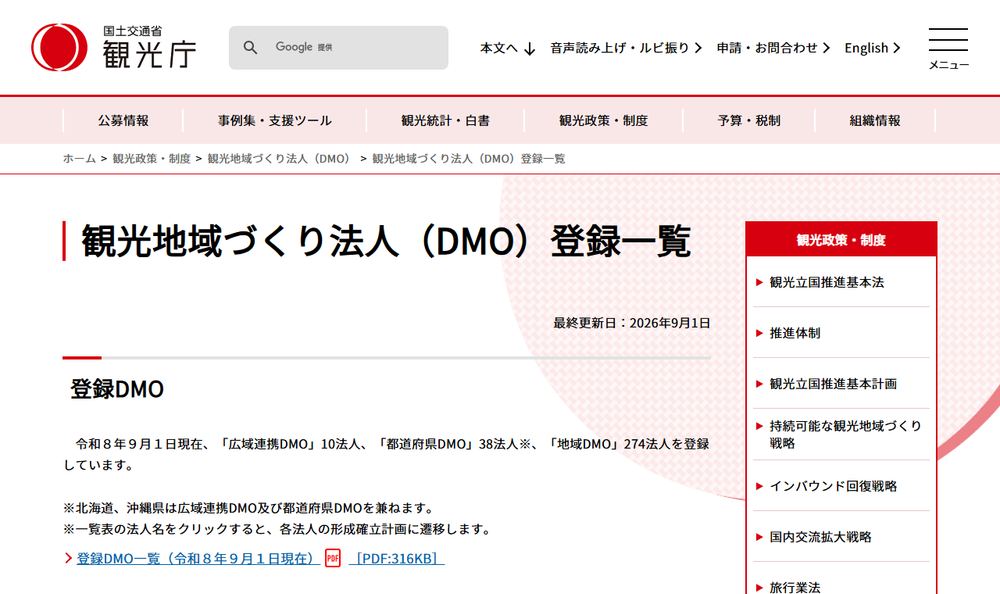1000x594 pixels.
Task: Click the 国土交通省 text above logo
Action: pos(133,31)
